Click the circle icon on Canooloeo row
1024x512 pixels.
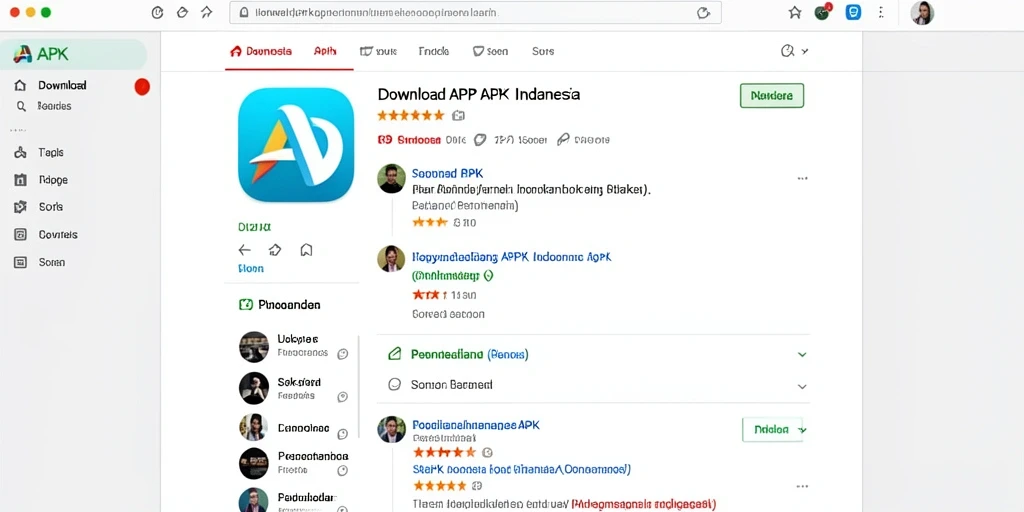pyautogui.click(x=342, y=434)
